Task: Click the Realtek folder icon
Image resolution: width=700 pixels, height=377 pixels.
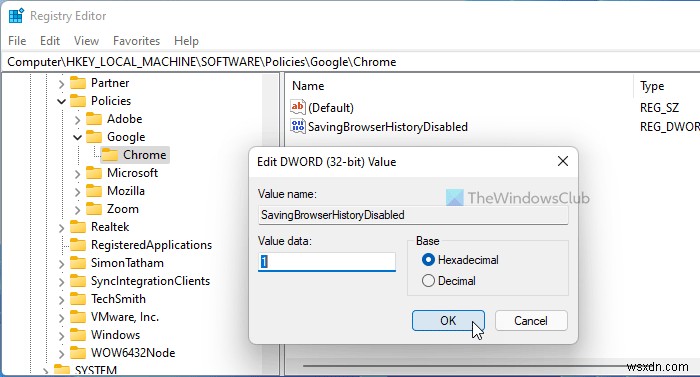Action: (78, 227)
